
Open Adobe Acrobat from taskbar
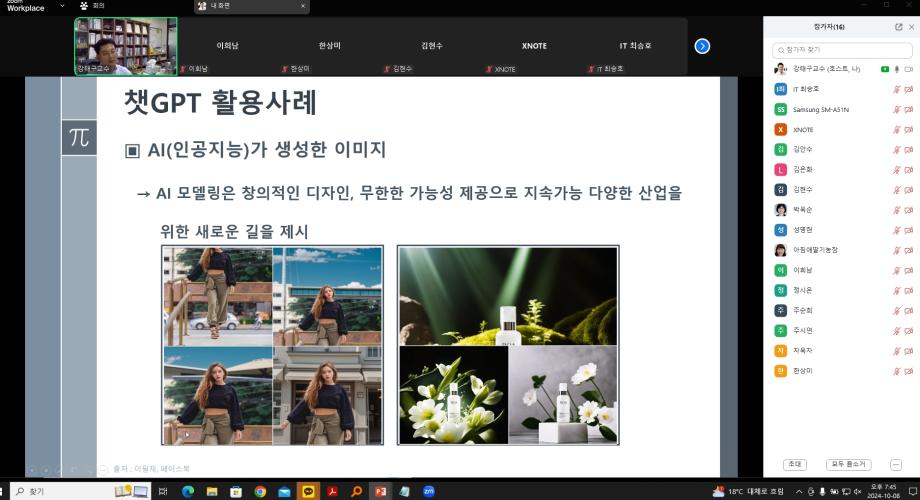point(332,491)
